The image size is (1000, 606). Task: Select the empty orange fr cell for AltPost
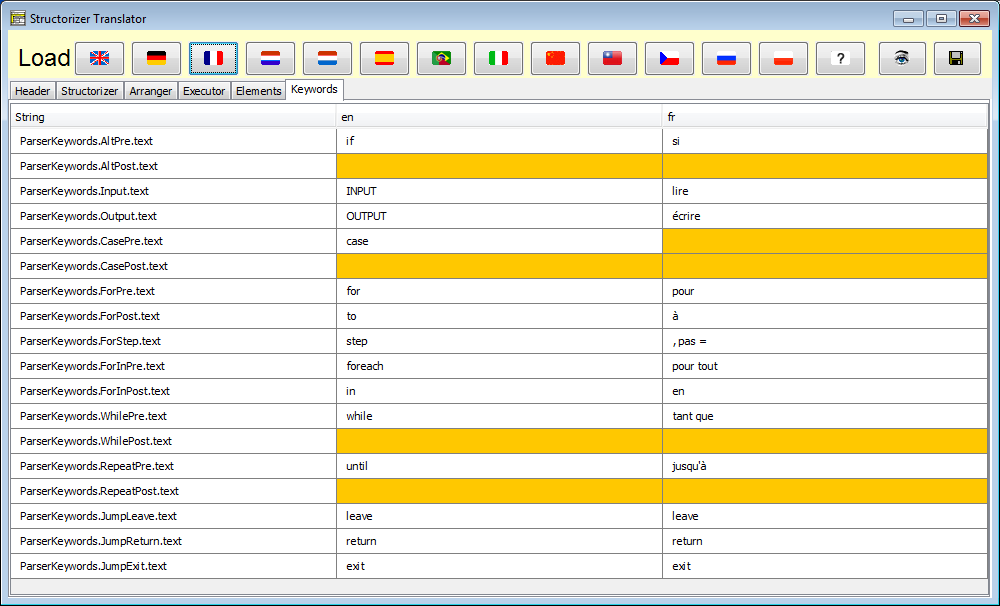coord(825,166)
